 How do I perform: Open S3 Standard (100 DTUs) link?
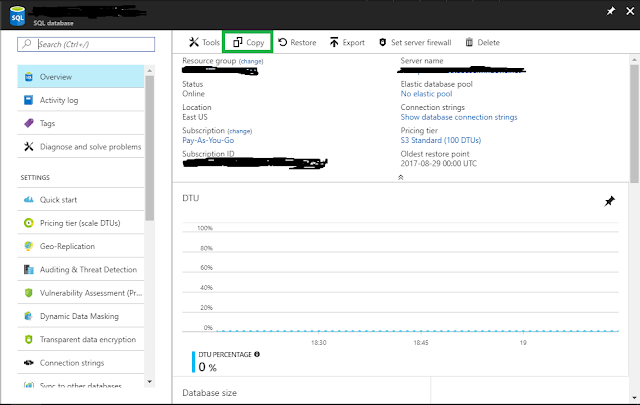[441, 140]
